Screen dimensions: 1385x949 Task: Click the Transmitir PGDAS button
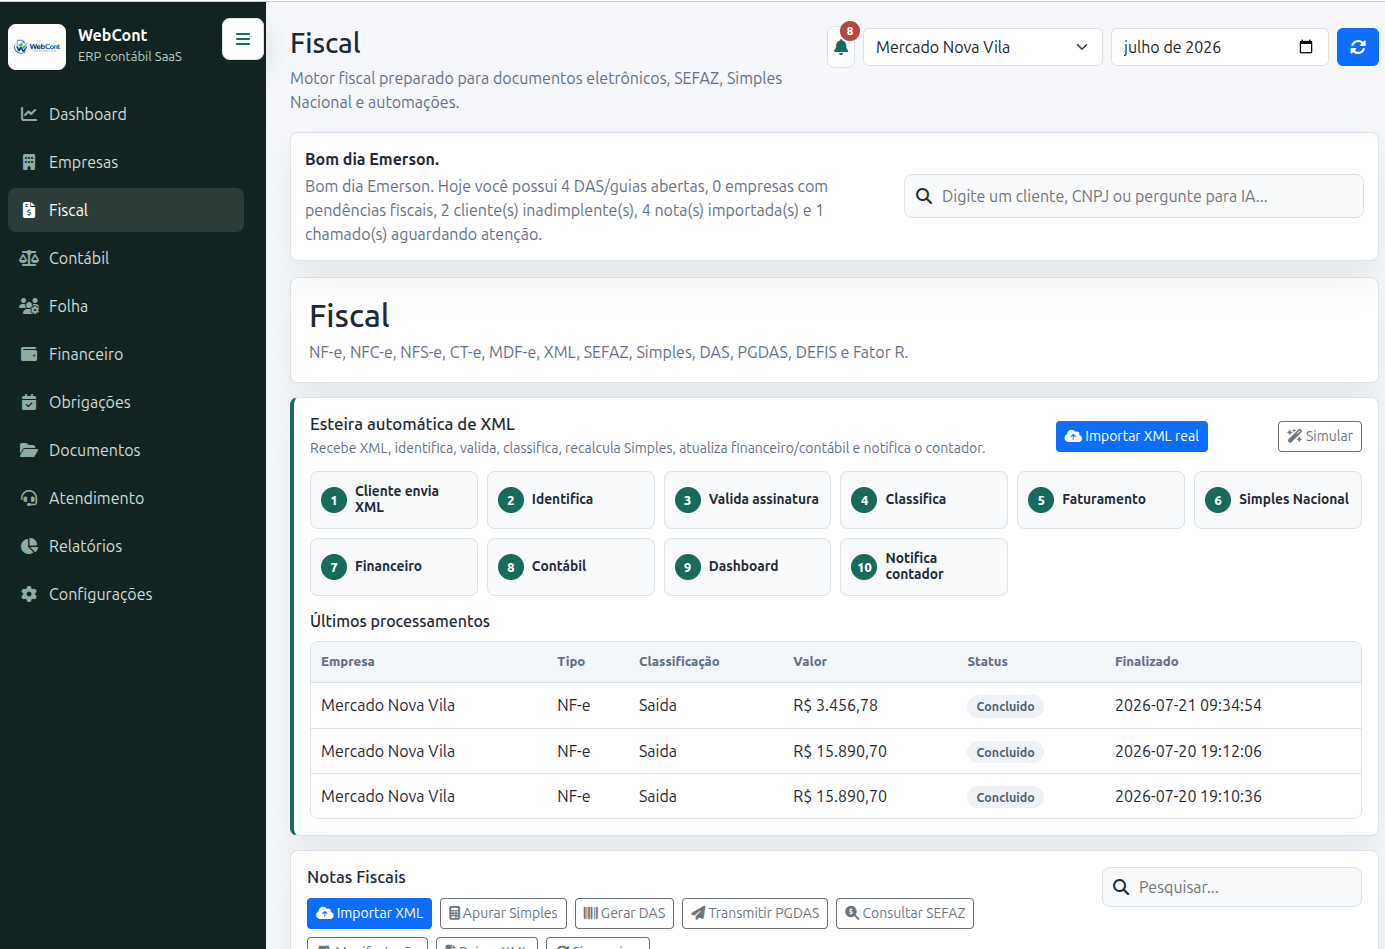755,913
